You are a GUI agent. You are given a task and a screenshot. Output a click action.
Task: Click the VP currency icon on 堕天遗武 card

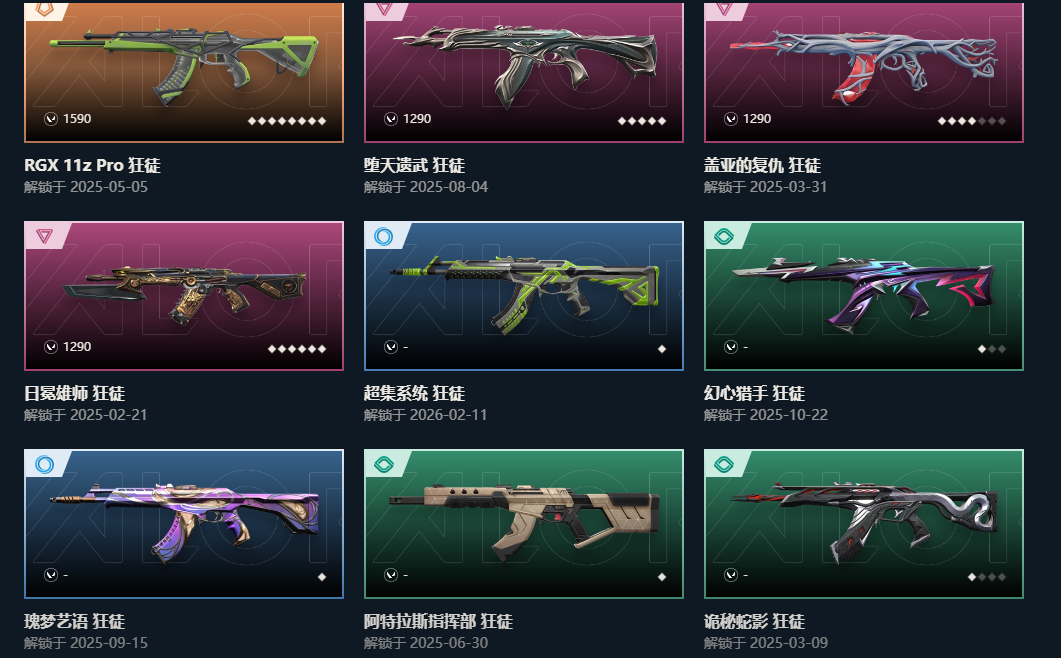click(x=390, y=118)
